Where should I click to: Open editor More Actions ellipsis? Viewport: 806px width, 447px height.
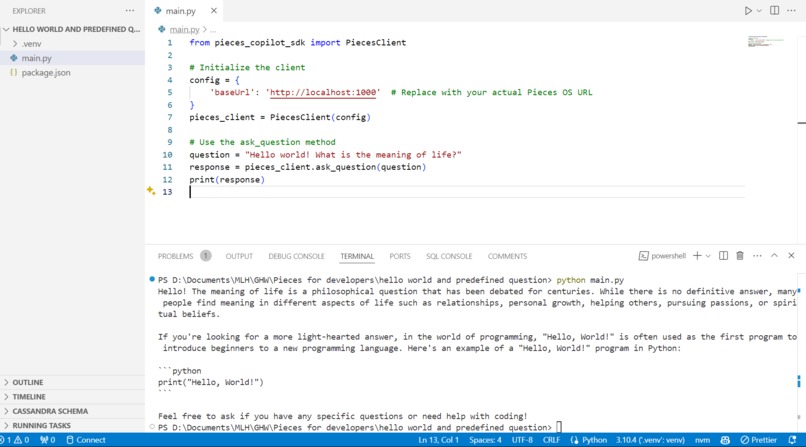click(x=791, y=11)
